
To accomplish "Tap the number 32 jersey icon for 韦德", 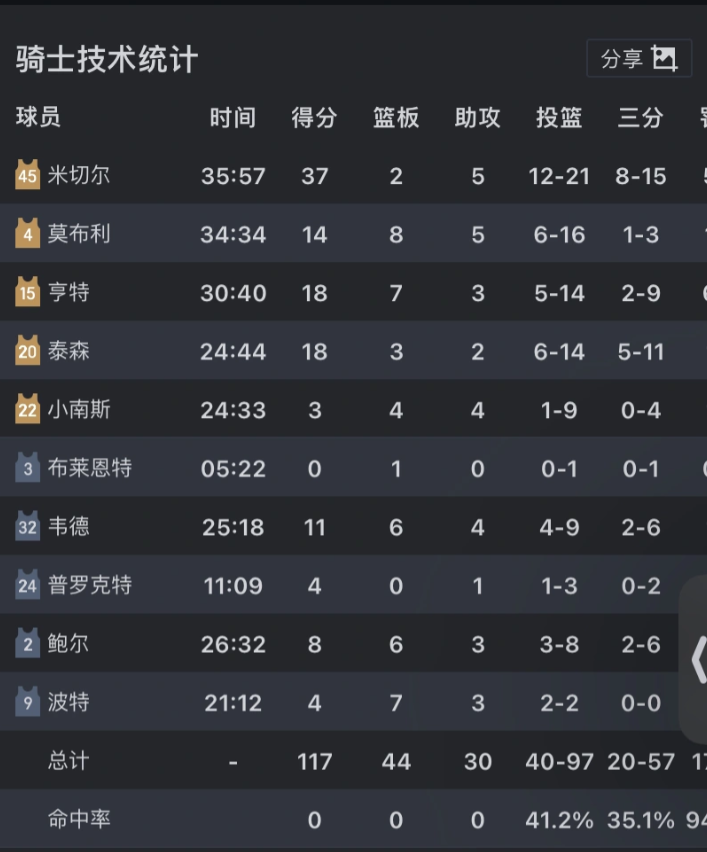I will [27, 526].
